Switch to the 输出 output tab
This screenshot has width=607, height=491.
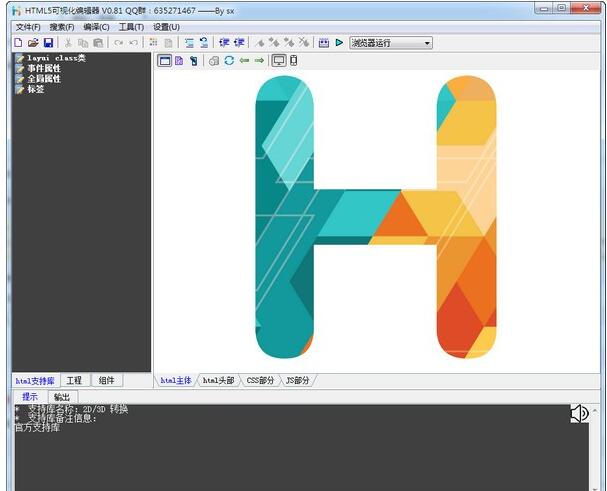pos(62,397)
